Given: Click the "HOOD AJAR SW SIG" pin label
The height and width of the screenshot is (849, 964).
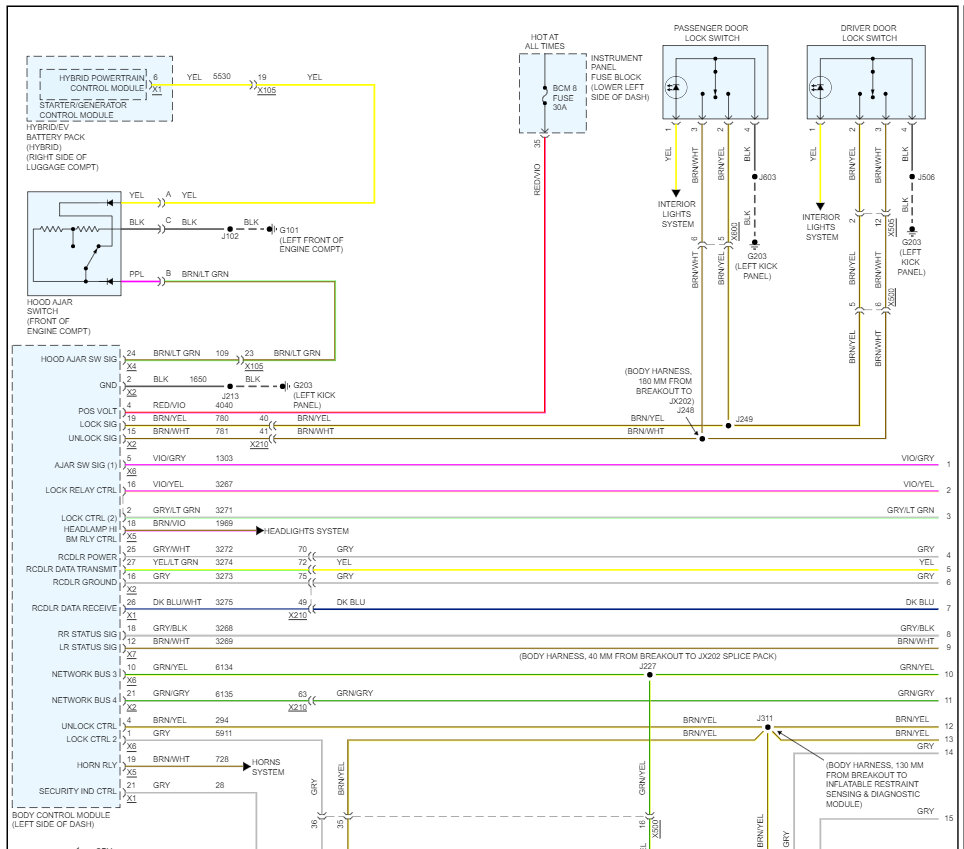Looking at the screenshot, I should (79, 359).
